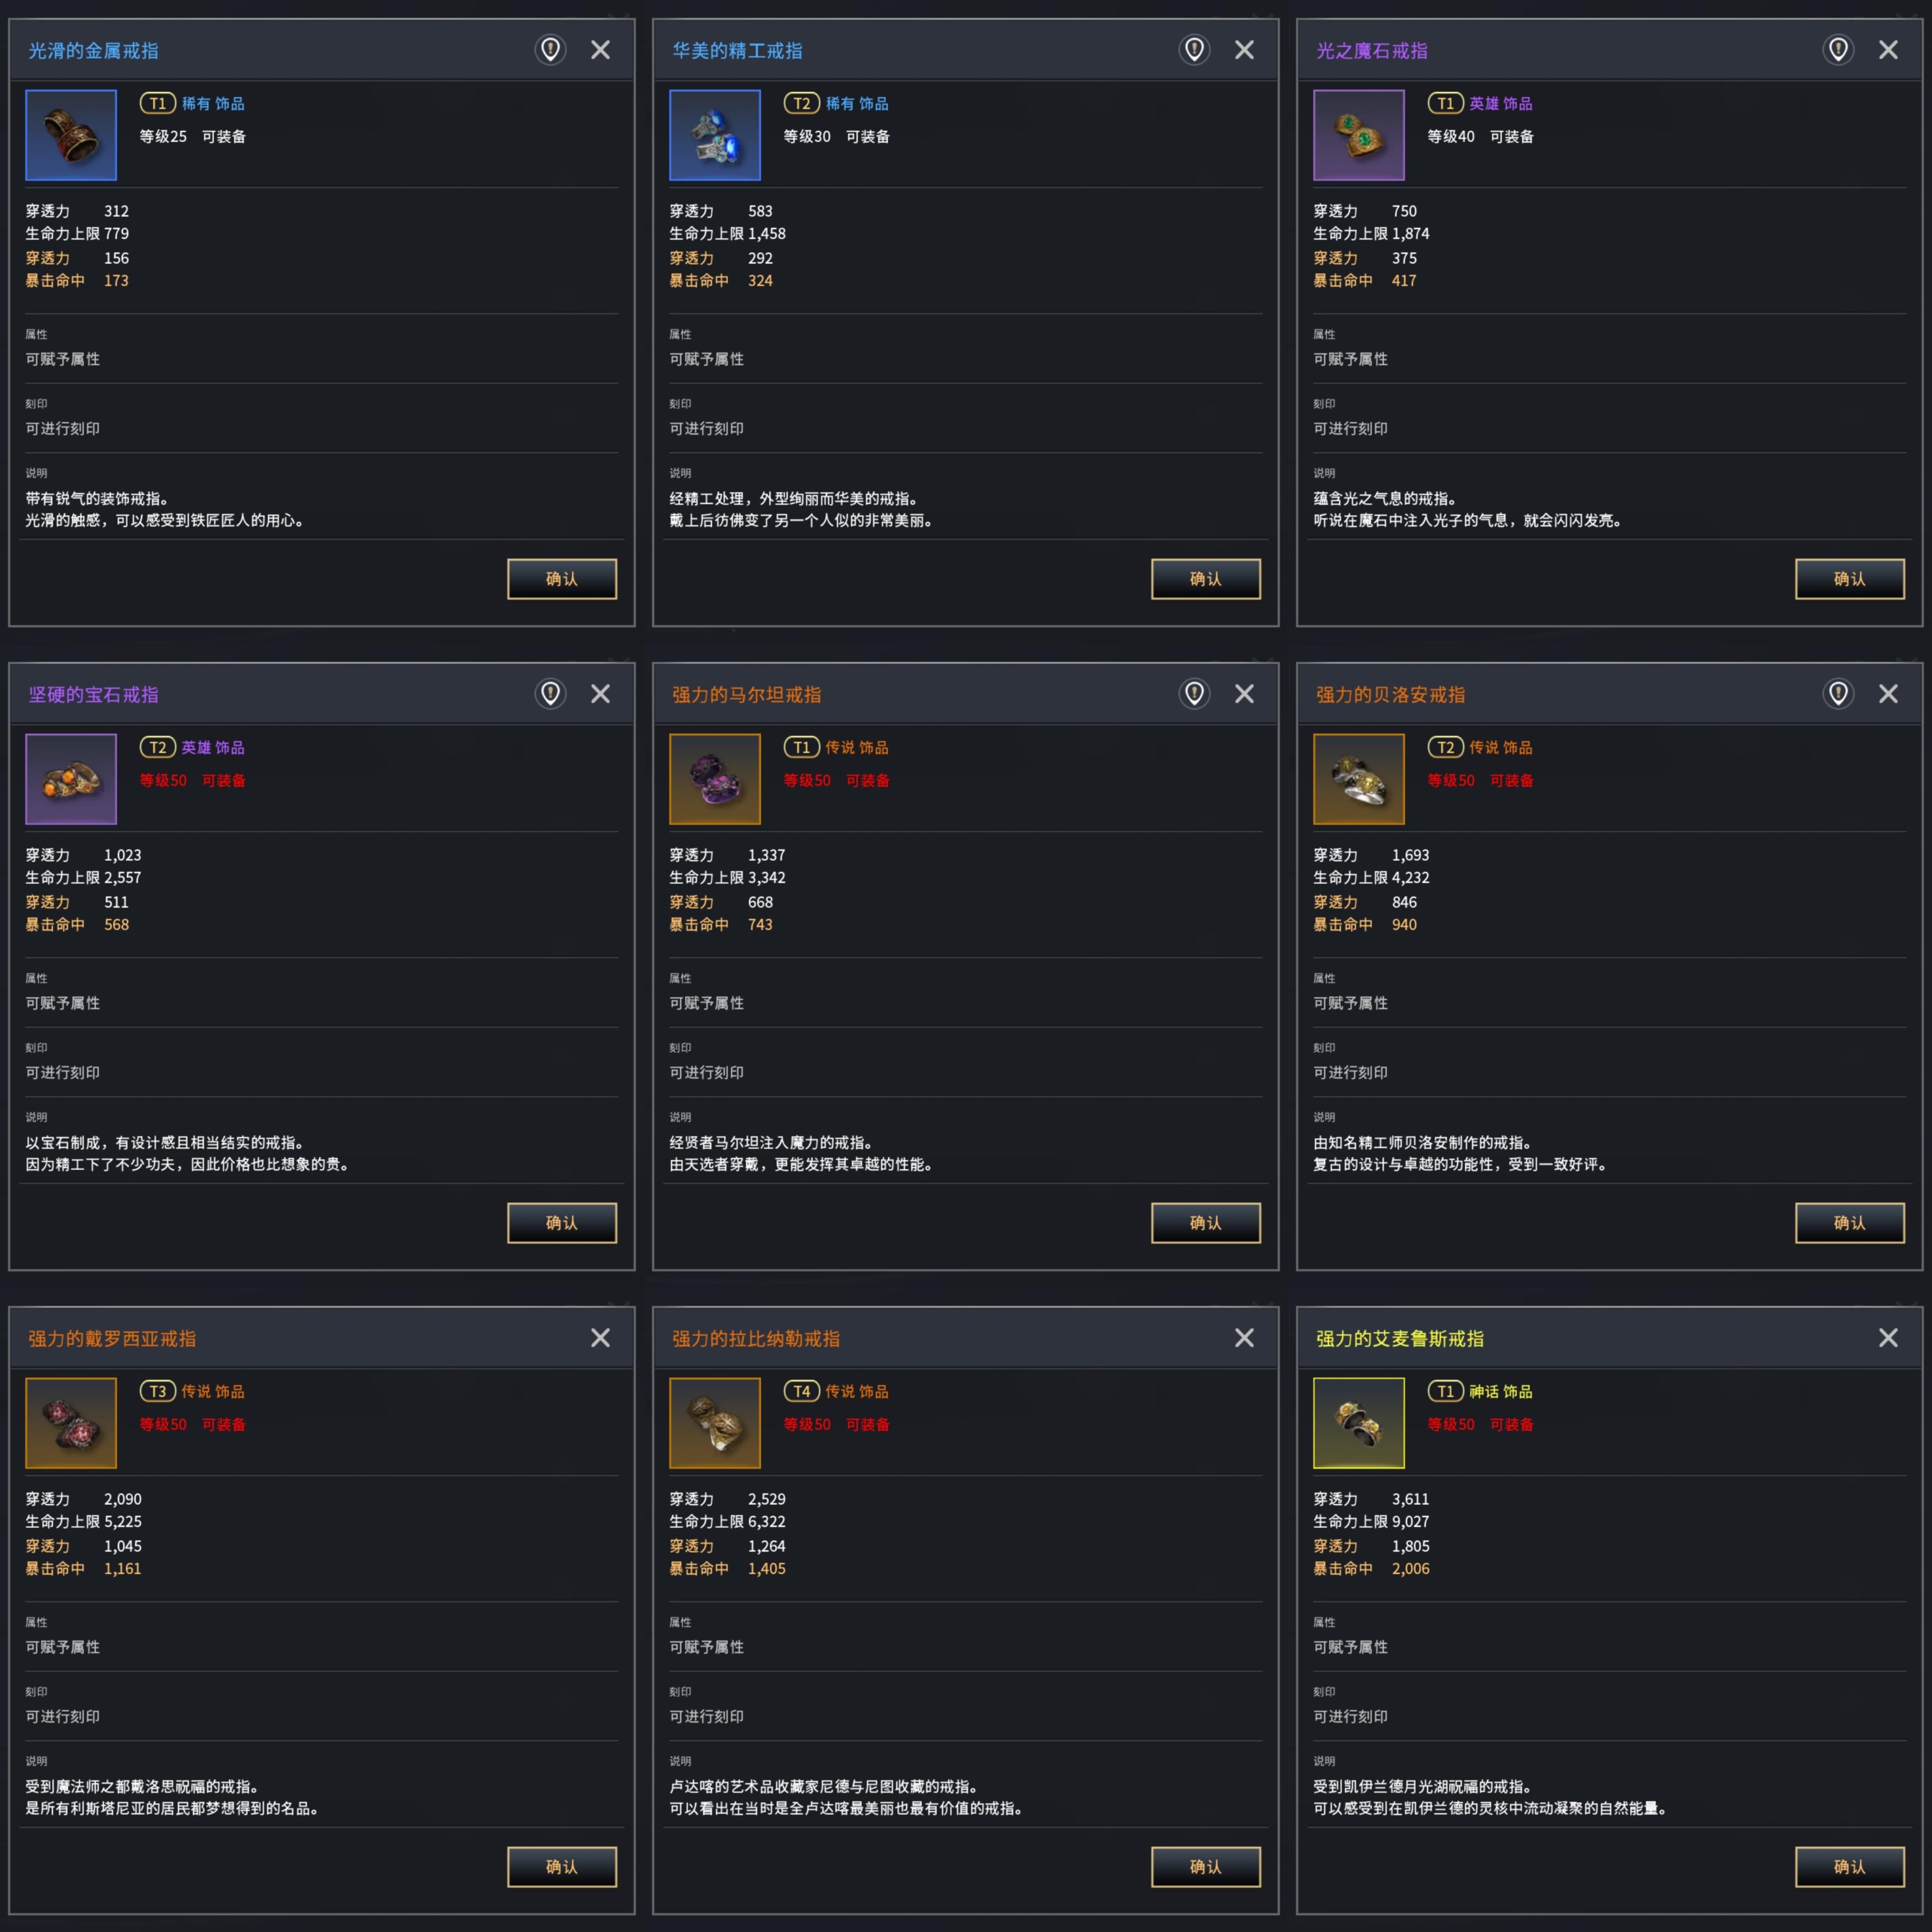This screenshot has width=1932, height=1932.
Task: Close the 强力的马尔坦戒指 tooltip window
Action: pyautogui.click(x=1244, y=694)
